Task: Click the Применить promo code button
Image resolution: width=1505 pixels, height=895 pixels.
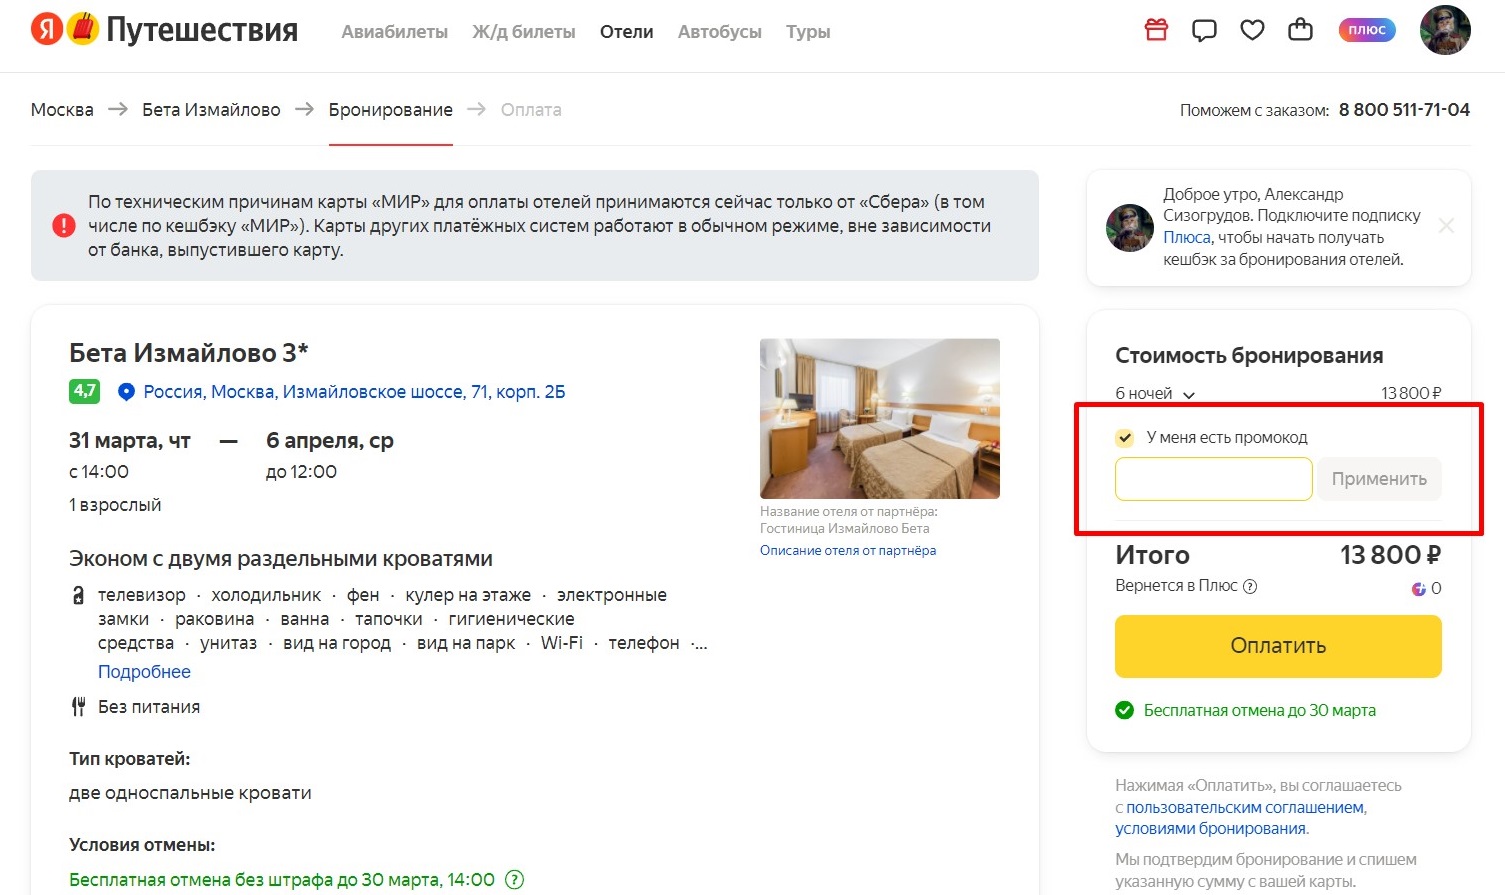Action: pos(1379,479)
